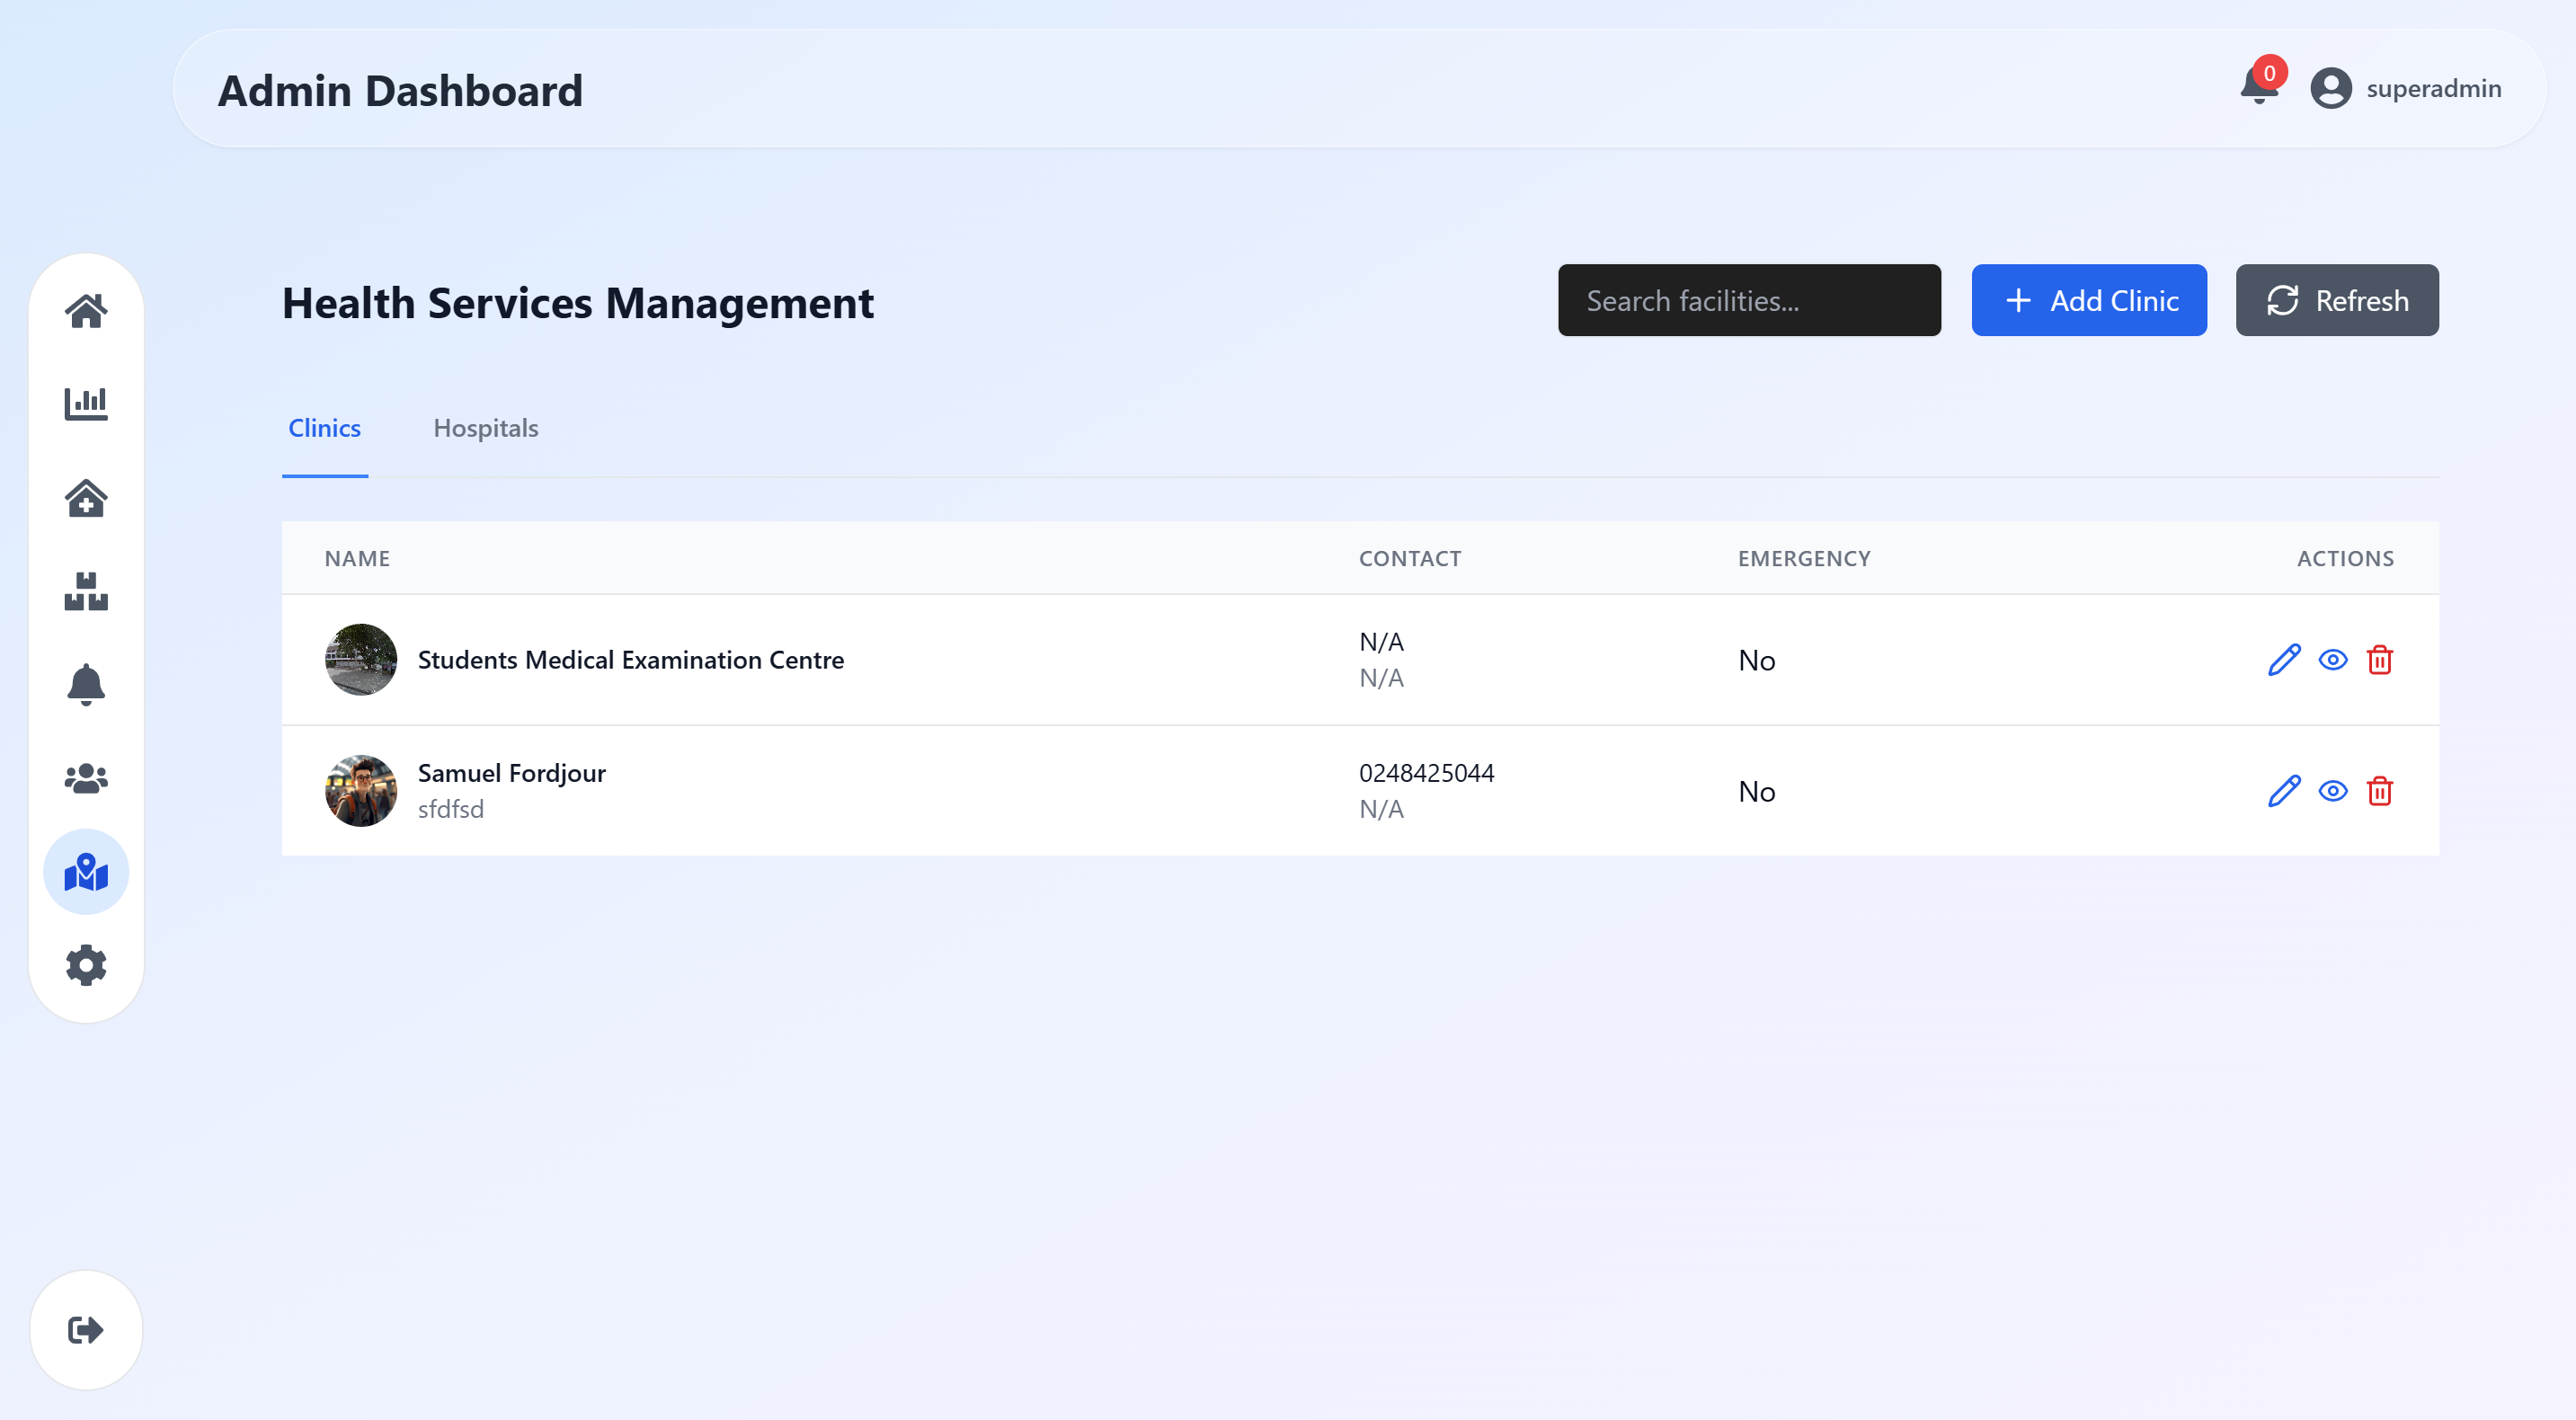Screen dimensions: 2576x1420
Task: Switch to the Hospitals tab
Action: click(x=485, y=428)
